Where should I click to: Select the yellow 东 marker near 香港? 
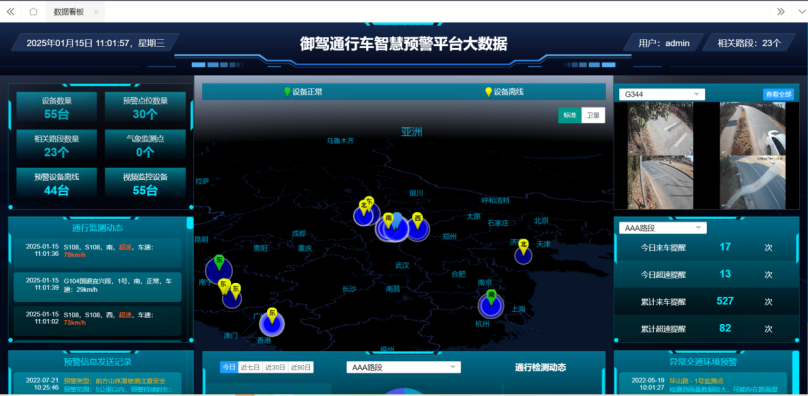pos(273,315)
